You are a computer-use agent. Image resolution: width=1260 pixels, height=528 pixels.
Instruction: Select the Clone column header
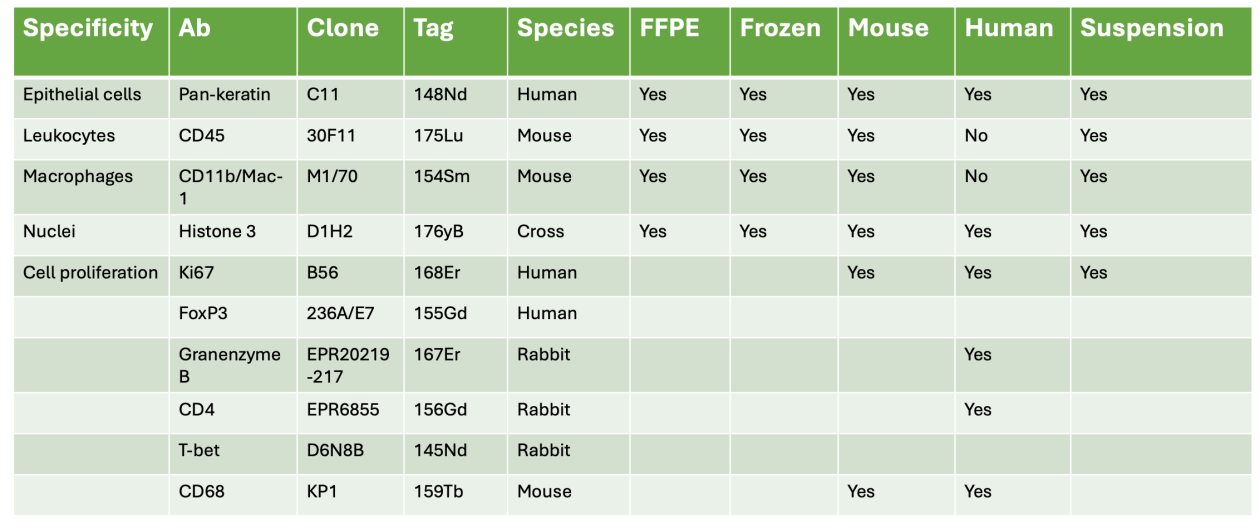point(343,29)
